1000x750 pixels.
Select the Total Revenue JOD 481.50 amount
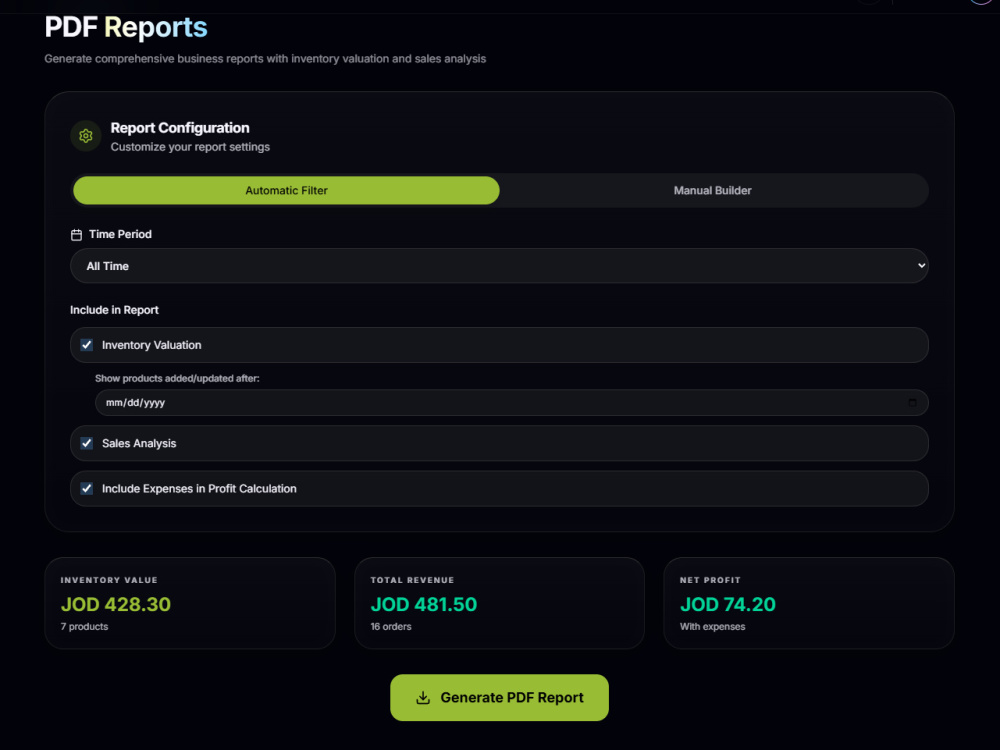click(x=423, y=604)
